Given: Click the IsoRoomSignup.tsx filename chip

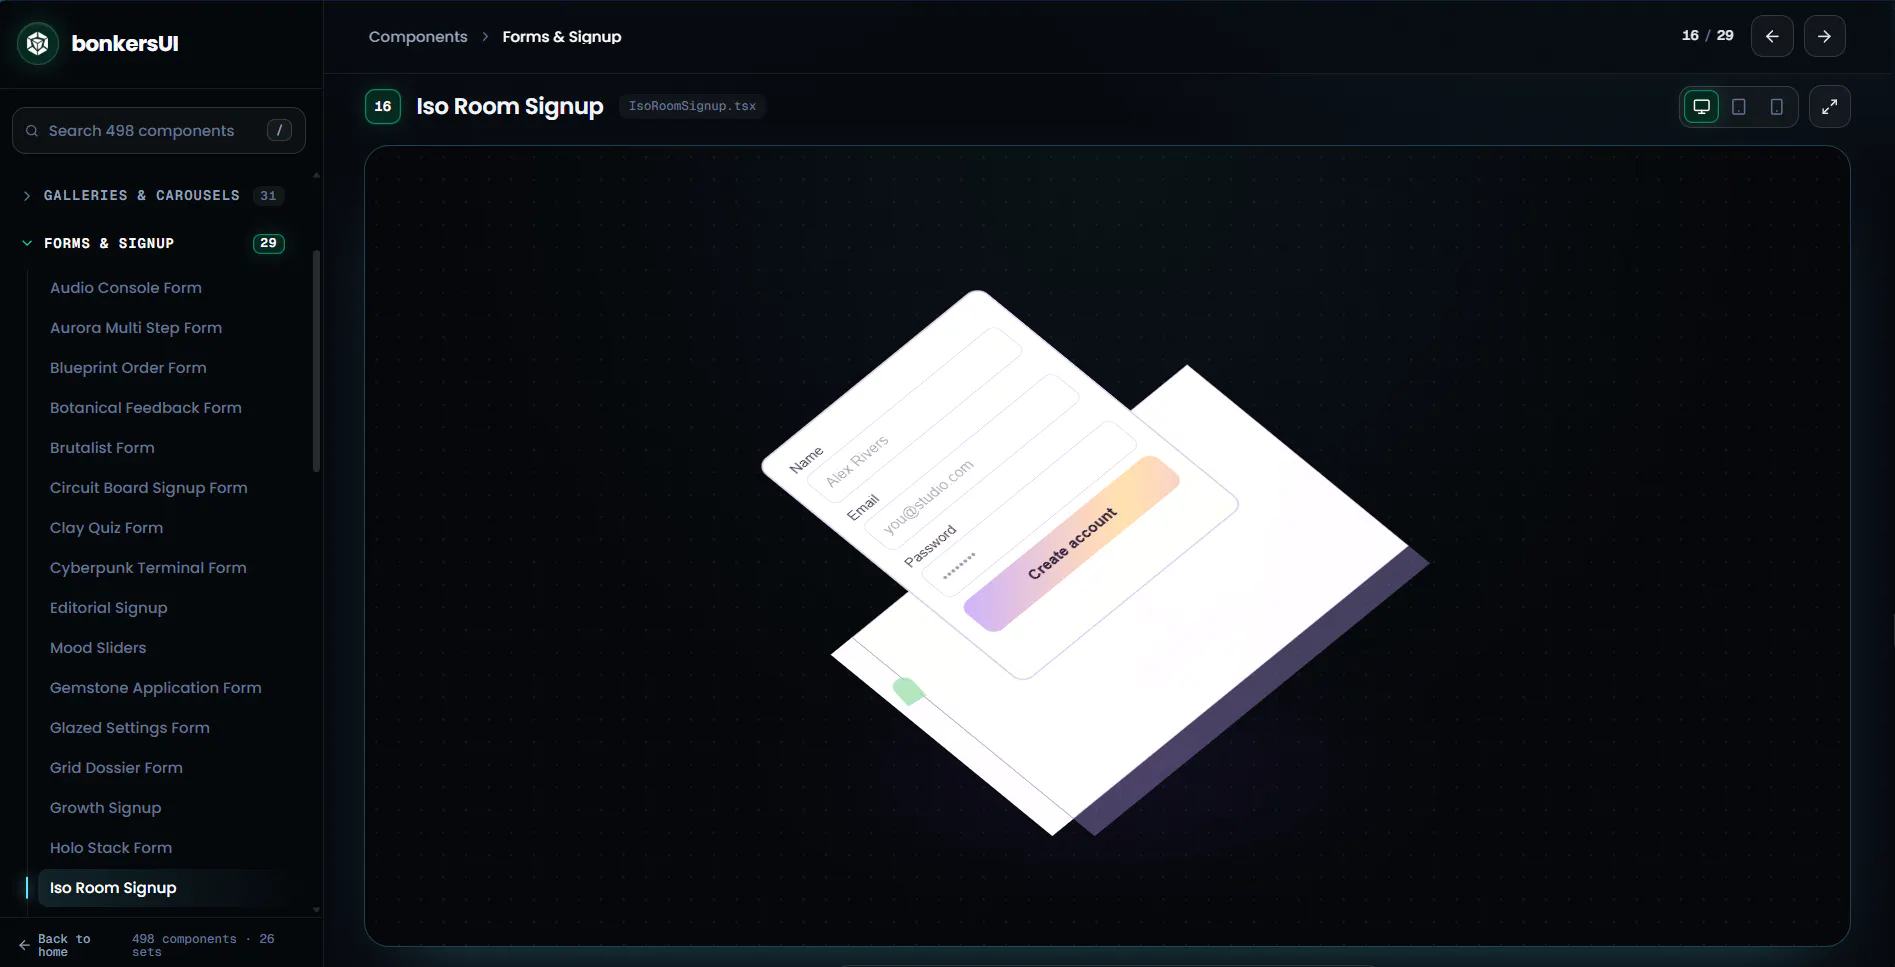Looking at the screenshot, I should pos(692,106).
